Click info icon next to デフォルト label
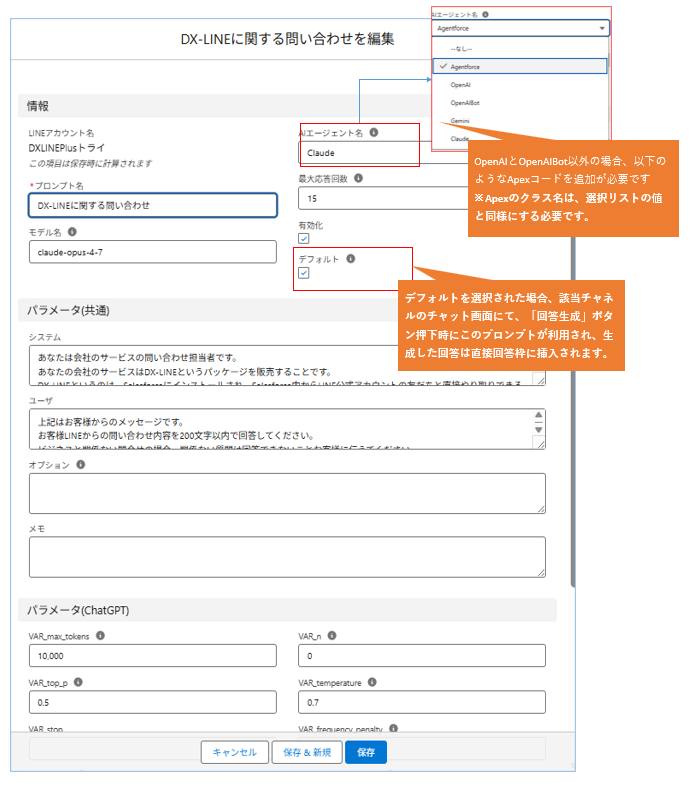The image size is (700, 792). coord(351,259)
